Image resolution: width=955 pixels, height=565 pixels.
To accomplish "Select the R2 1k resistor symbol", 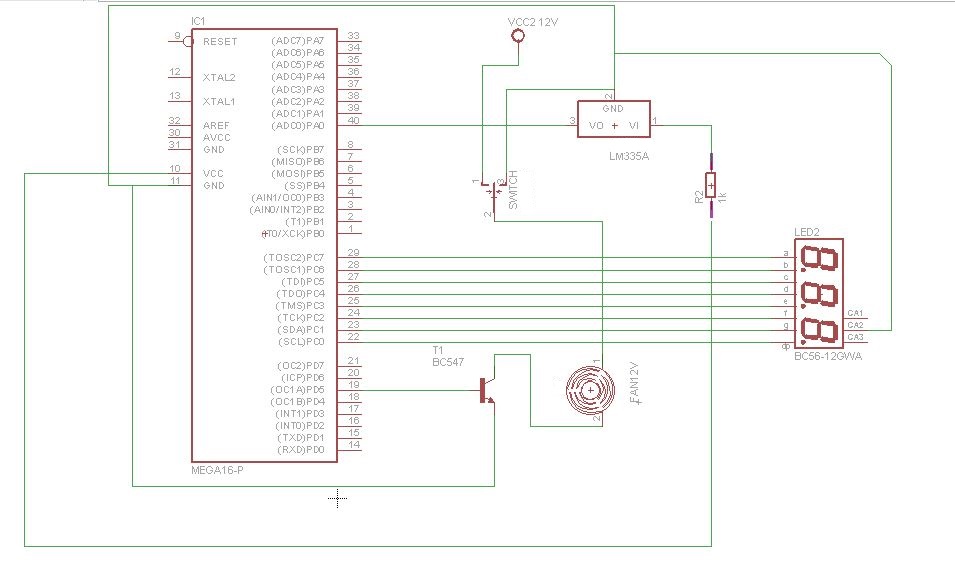I will (711, 186).
